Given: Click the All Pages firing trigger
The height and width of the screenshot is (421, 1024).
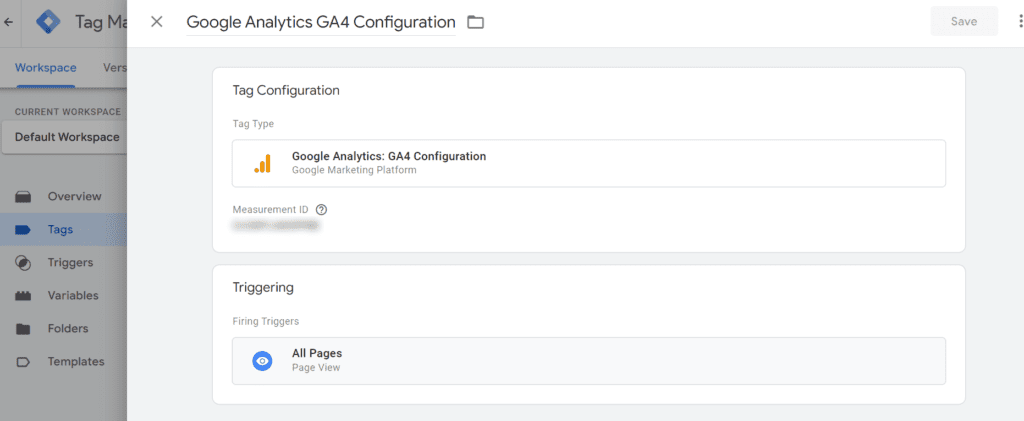Looking at the screenshot, I should point(588,361).
